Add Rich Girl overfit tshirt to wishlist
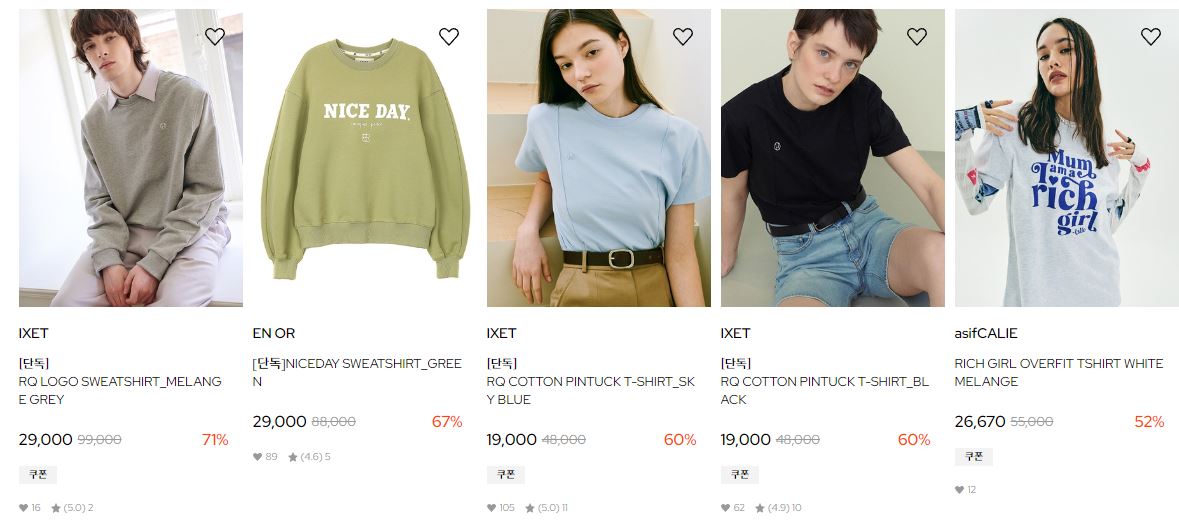 pos(1150,36)
